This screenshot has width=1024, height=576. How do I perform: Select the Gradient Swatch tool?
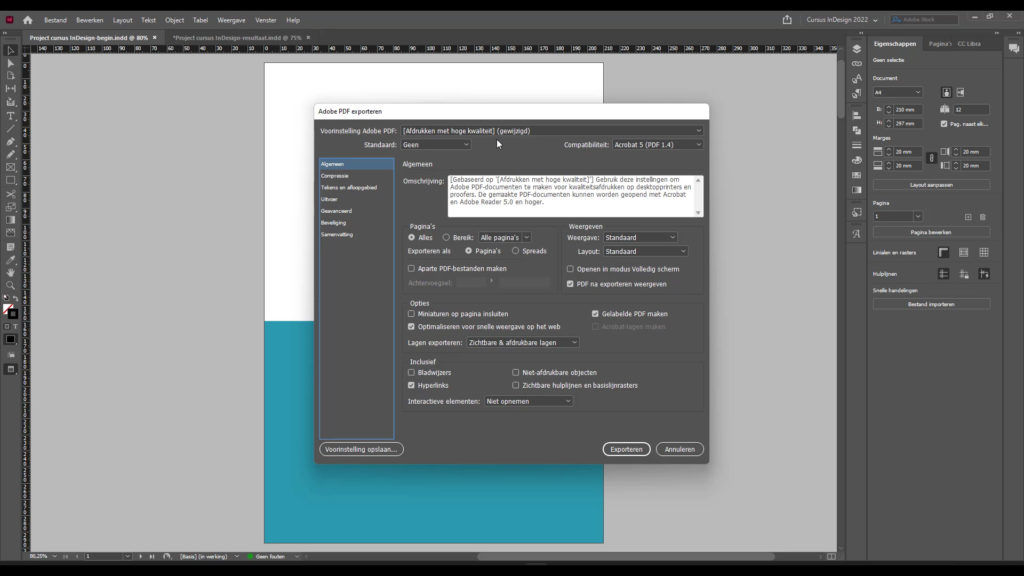point(10,220)
